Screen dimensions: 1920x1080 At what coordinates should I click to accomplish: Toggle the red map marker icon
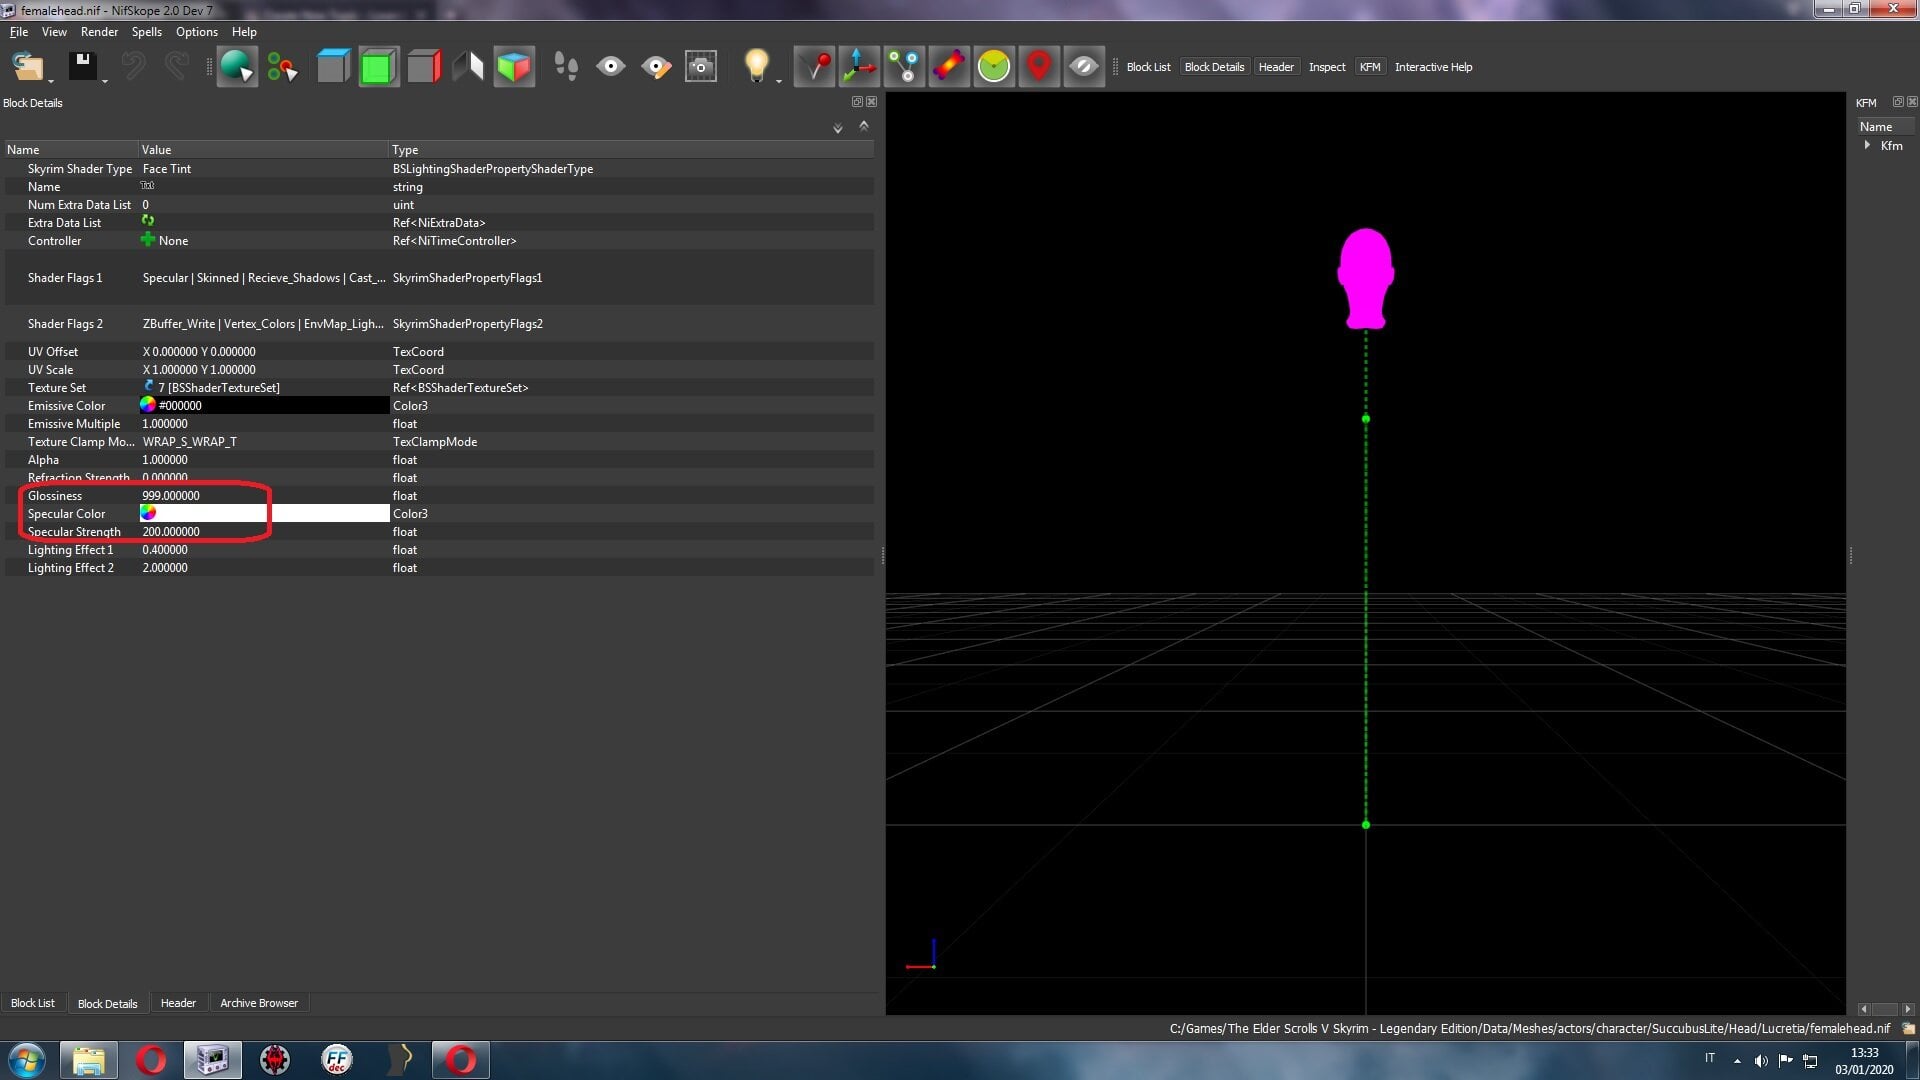(1039, 67)
